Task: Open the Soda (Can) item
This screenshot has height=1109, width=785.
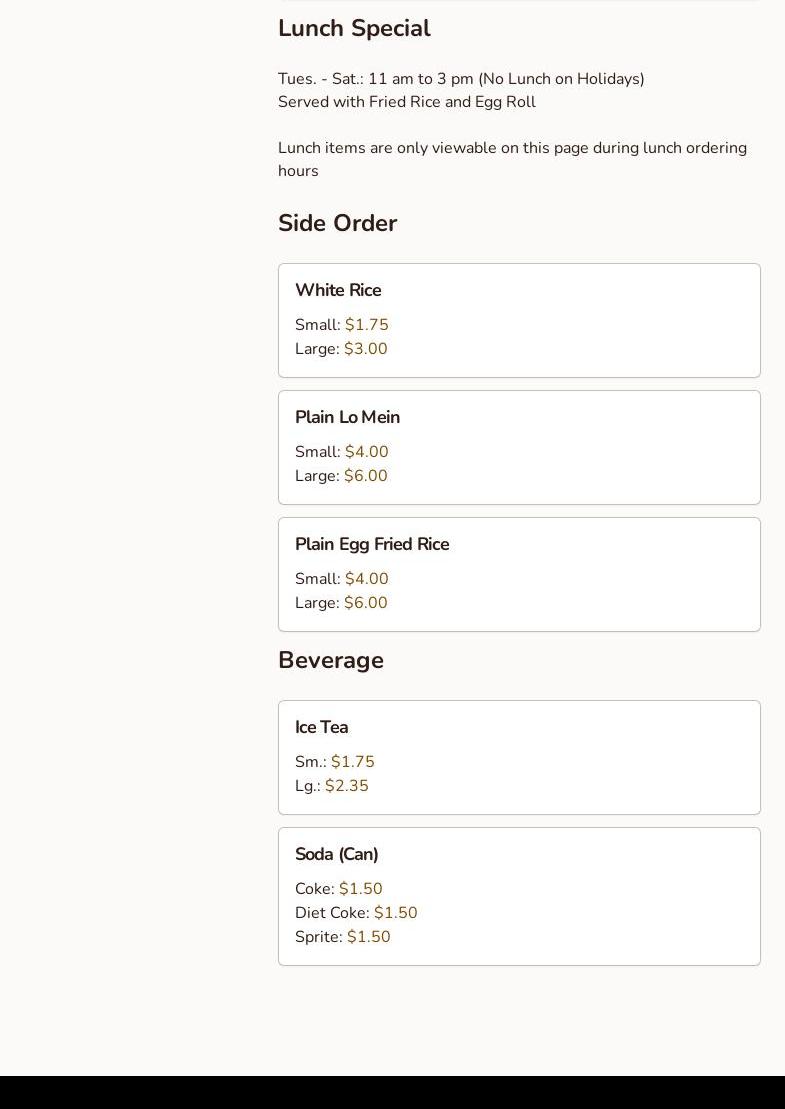Action: tap(336, 854)
